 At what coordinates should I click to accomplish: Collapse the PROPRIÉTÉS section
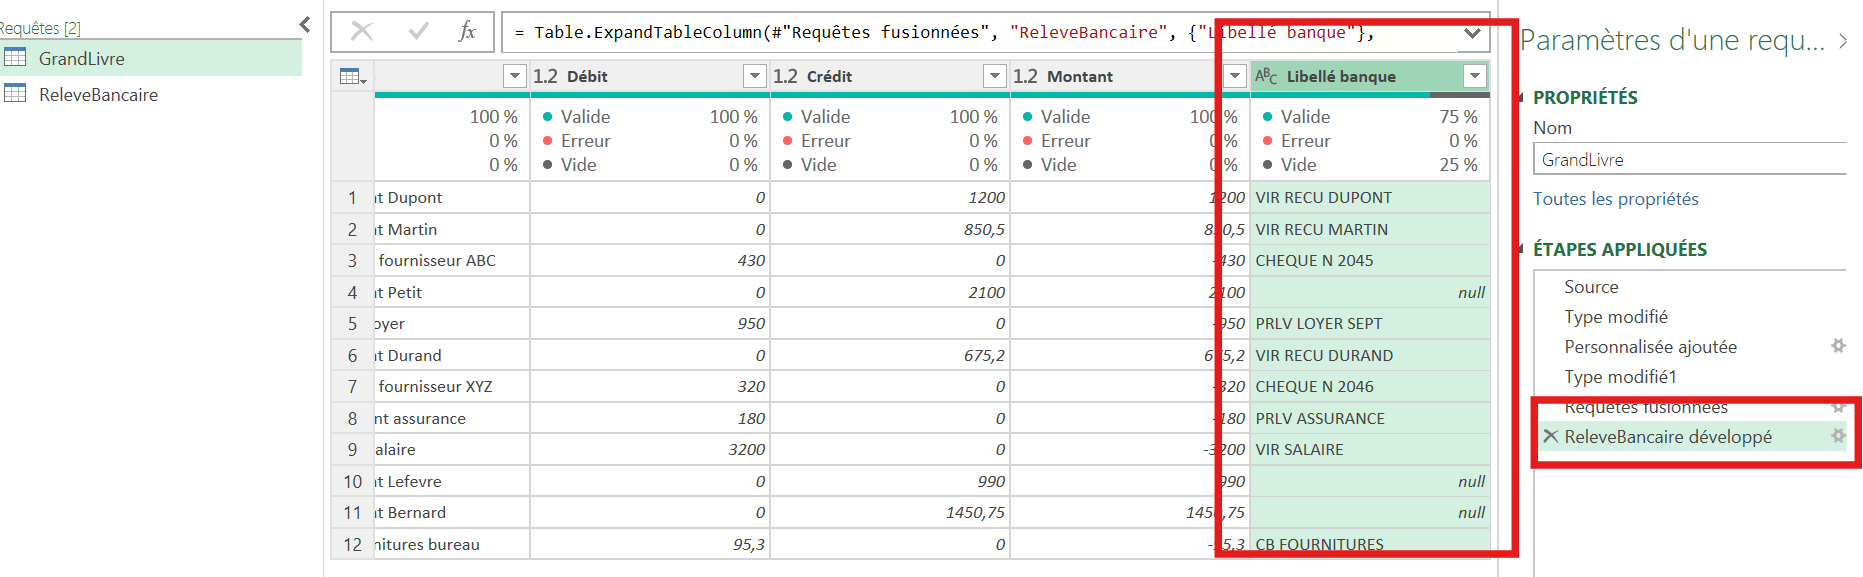(1521, 98)
